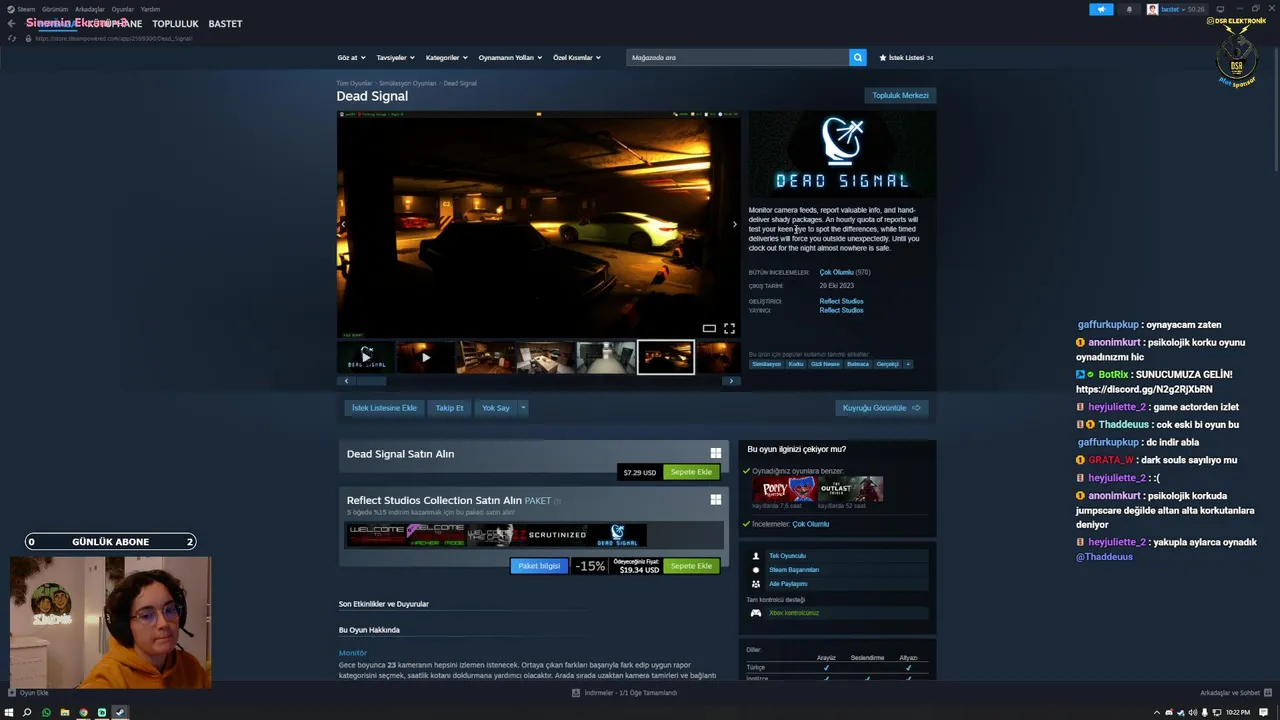
Task: Open the Çok Olumlu reviews link
Action: tap(836, 272)
